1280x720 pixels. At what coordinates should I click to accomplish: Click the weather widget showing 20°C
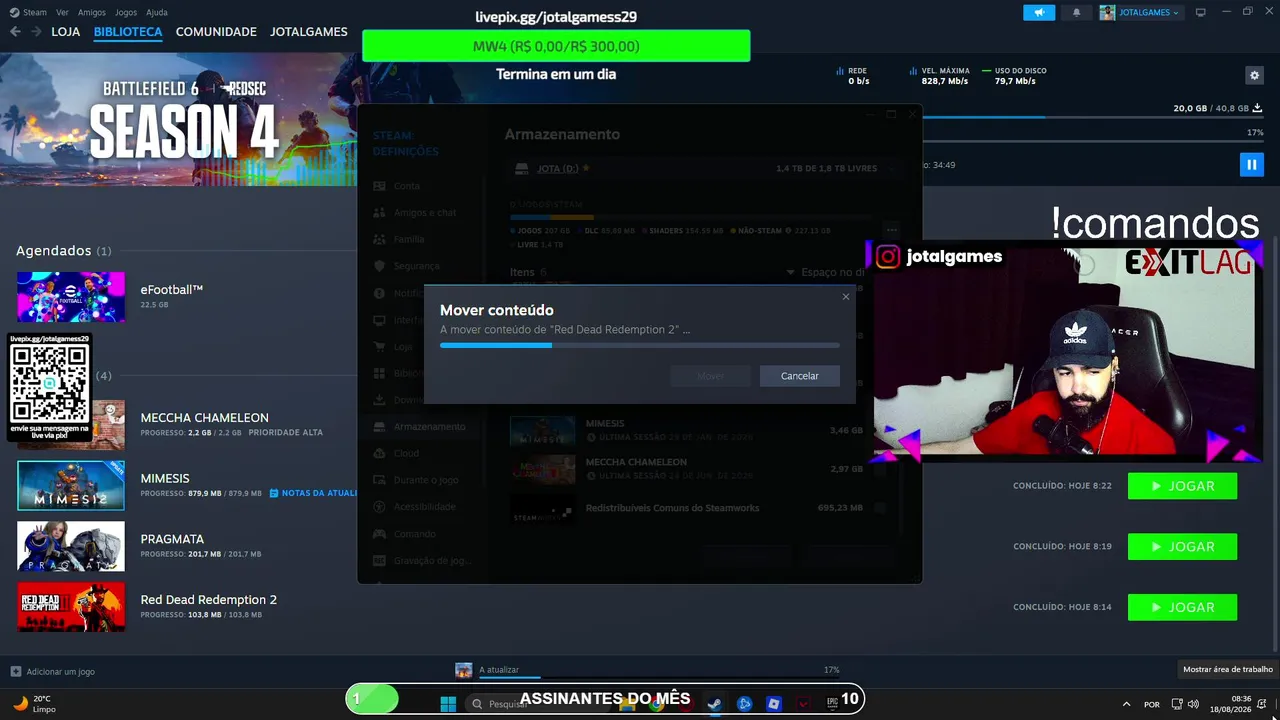(x=35, y=704)
